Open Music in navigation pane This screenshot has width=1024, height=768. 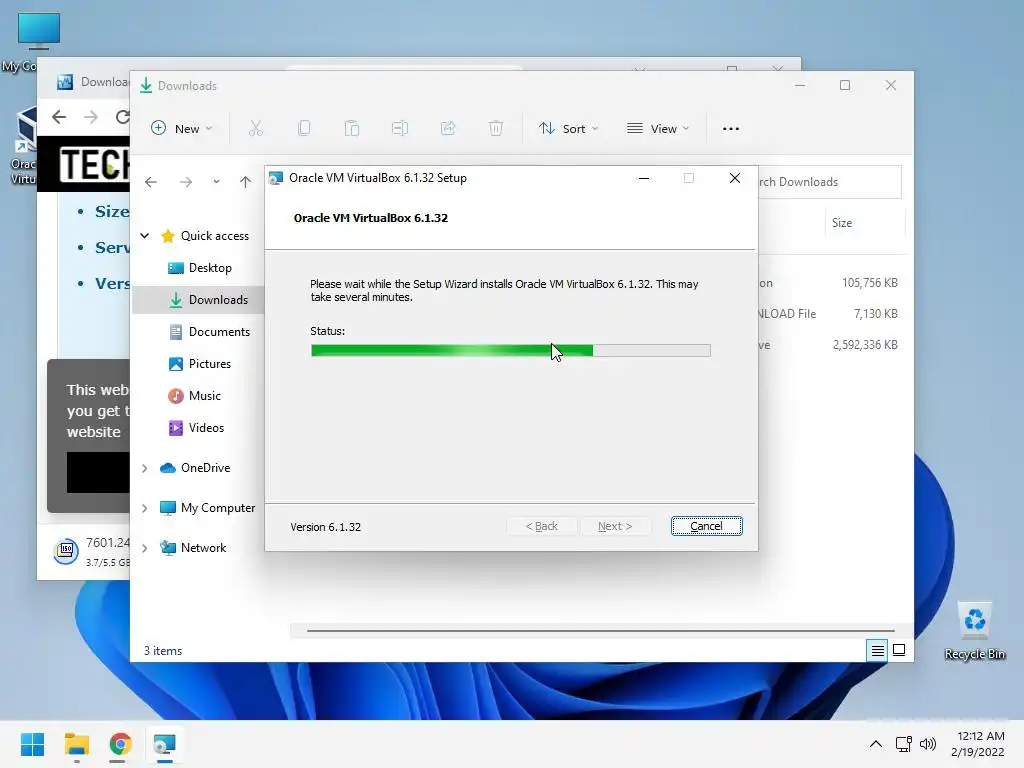pyautogui.click(x=195, y=396)
